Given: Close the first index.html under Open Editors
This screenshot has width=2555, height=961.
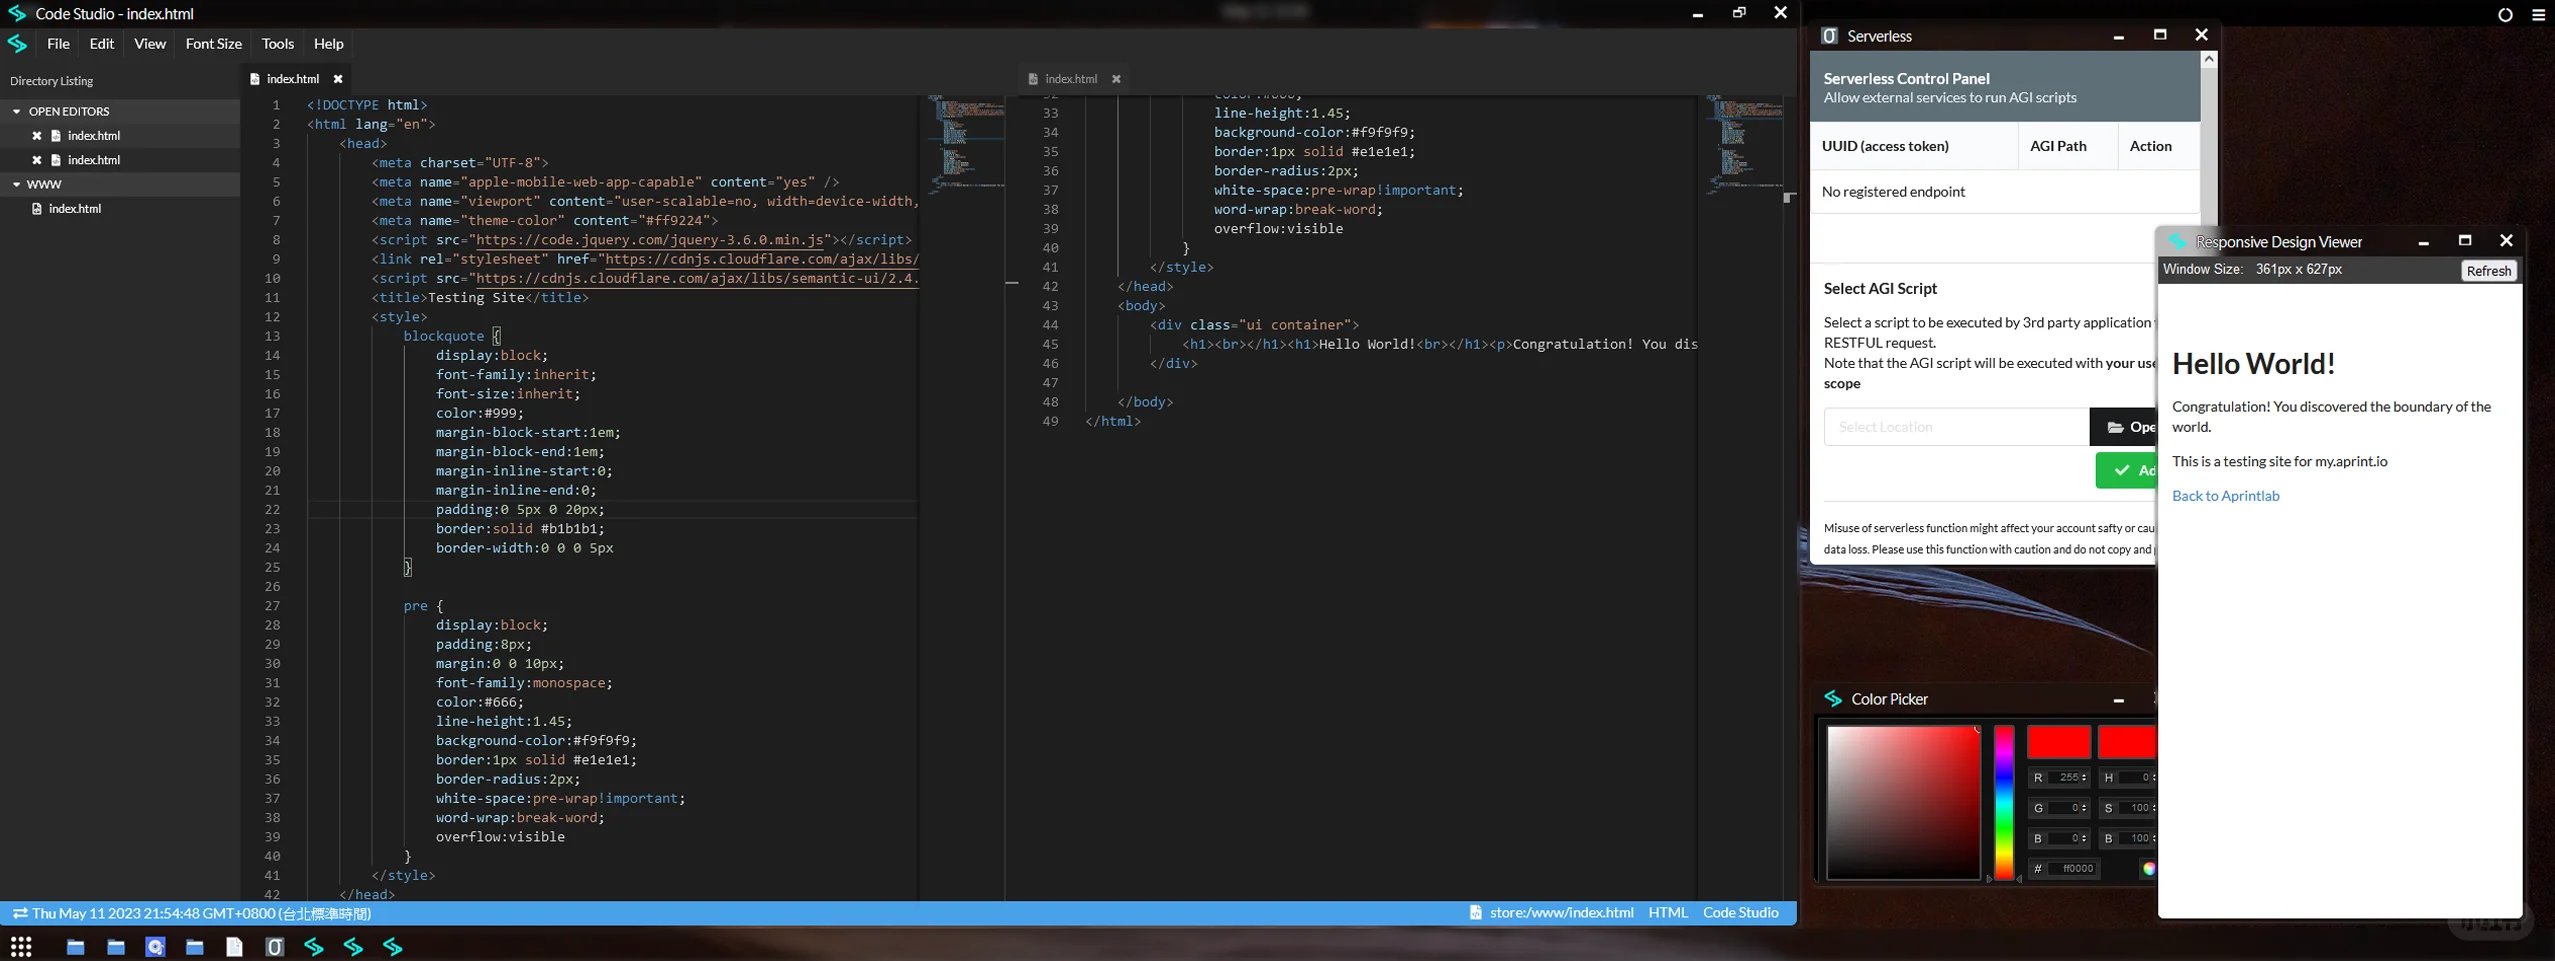Looking at the screenshot, I should coord(37,136).
